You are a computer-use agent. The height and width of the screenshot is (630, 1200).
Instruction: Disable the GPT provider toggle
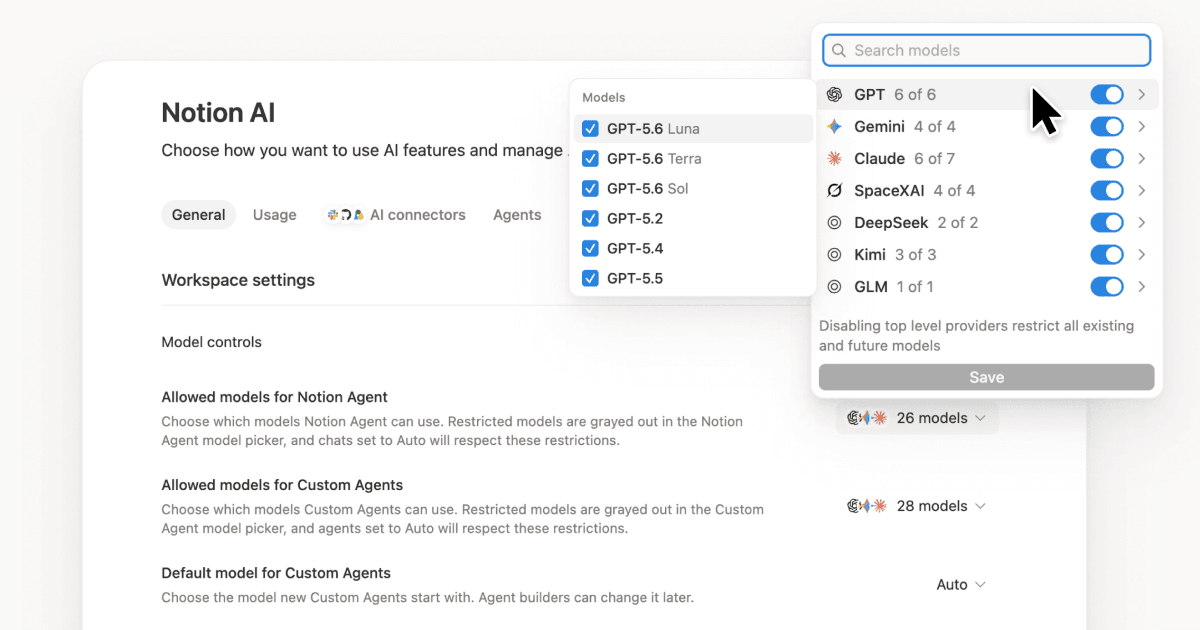[1107, 95]
